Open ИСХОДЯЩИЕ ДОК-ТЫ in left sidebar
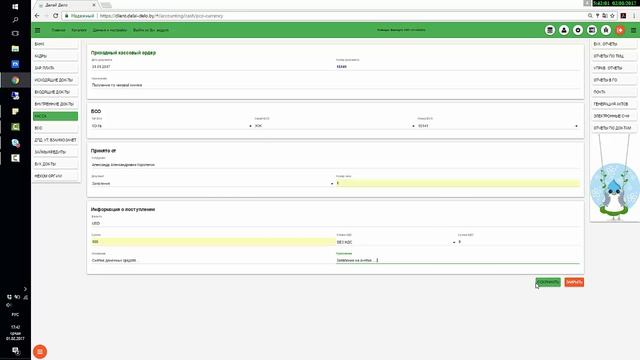Image resolution: width=640 pixels, height=360 pixels. (x=56, y=80)
